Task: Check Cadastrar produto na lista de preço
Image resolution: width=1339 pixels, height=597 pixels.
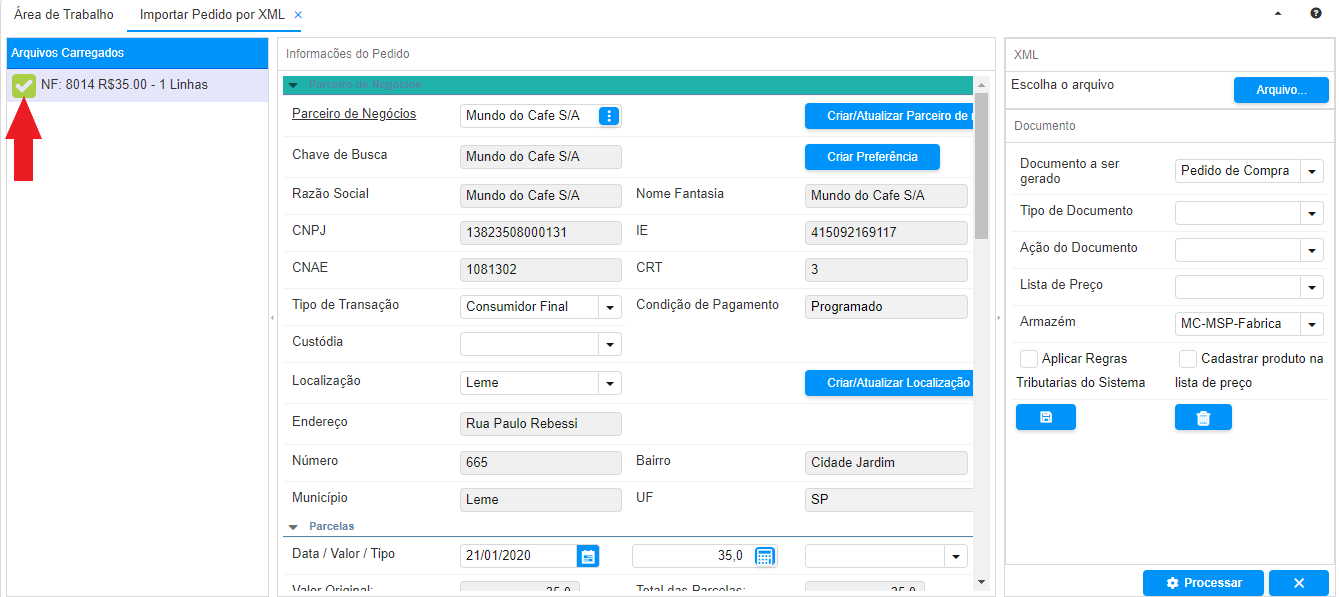Action: pos(1188,358)
